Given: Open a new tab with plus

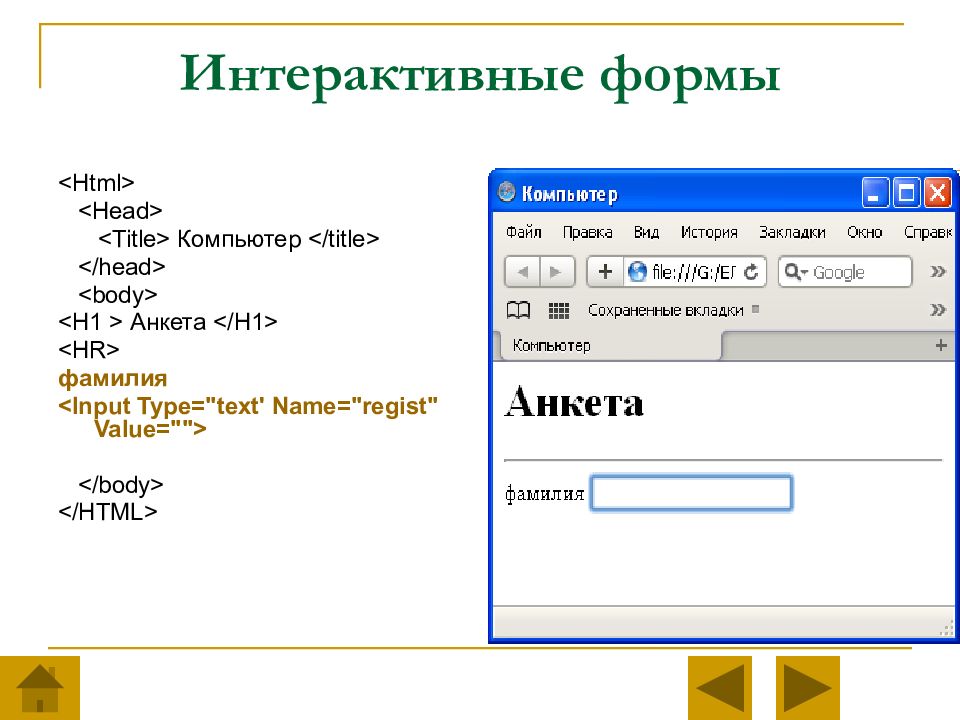Looking at the screenshot, I should (941, 345).
